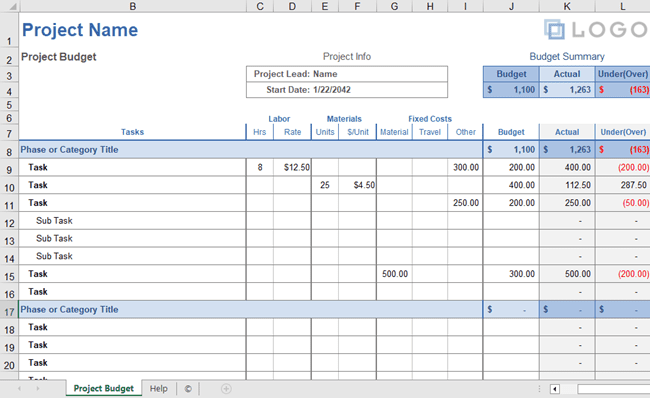Select rate cell $12.50
Viewport: 650px width, 398px height.
tap(292, 167)
